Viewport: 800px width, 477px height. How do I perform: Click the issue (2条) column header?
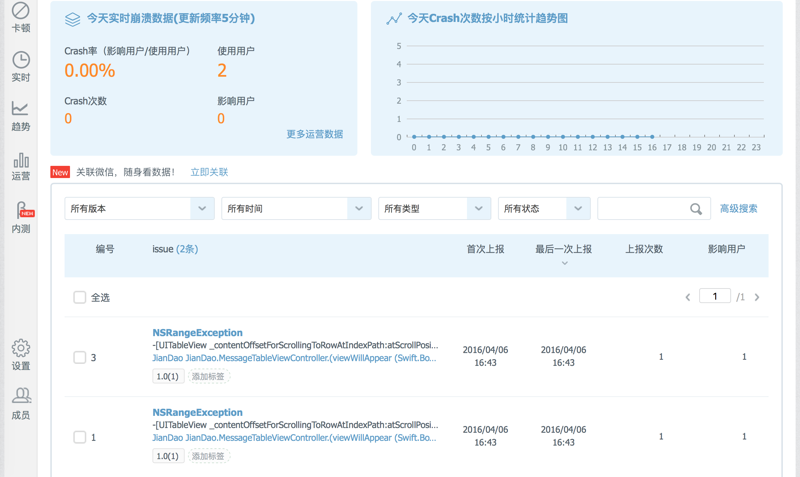(175, 249)
